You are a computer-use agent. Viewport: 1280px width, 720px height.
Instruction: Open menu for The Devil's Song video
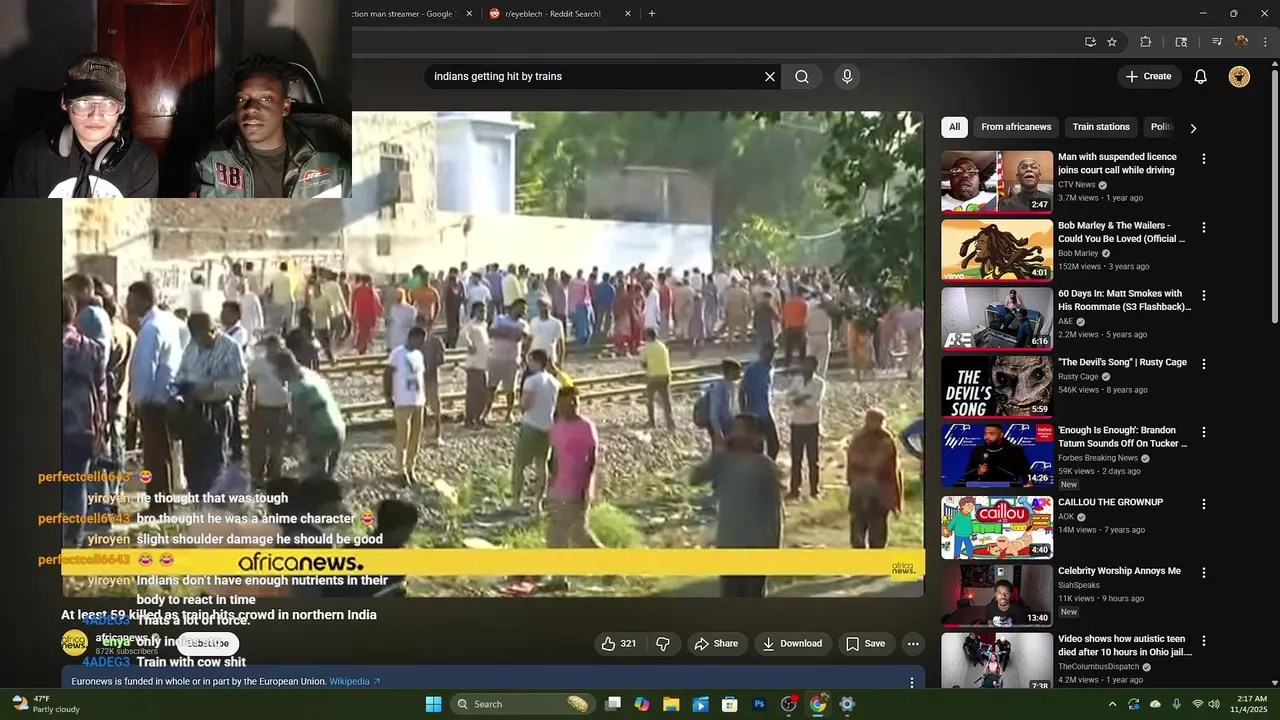tap(1204, 365)
